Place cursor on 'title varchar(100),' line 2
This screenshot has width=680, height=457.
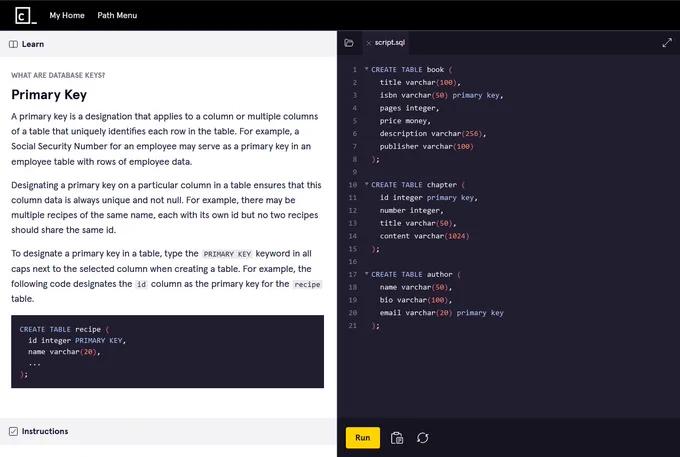tap(420, 82)
